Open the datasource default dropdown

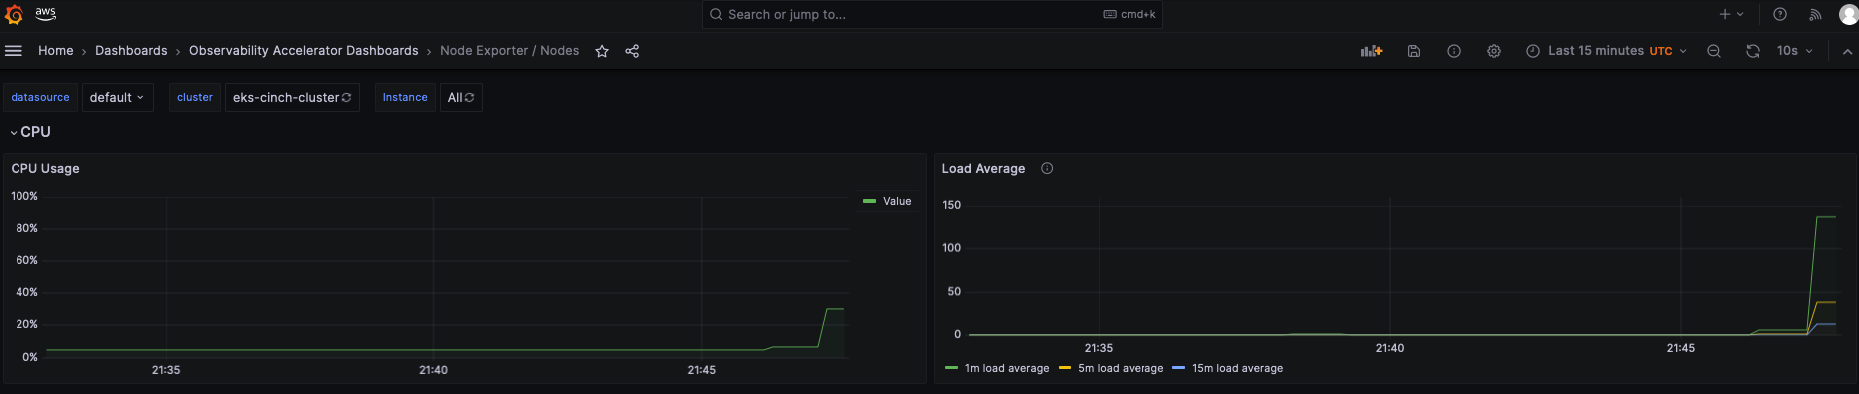point(117,97)
